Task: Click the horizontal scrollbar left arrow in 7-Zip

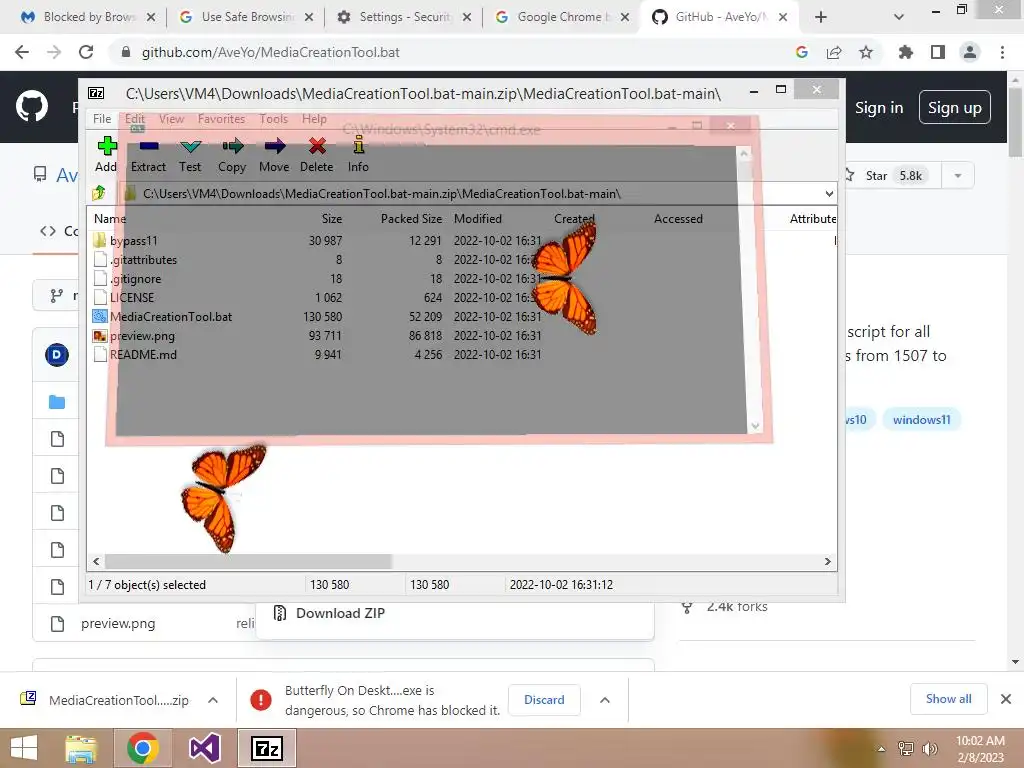Action: 97,562
